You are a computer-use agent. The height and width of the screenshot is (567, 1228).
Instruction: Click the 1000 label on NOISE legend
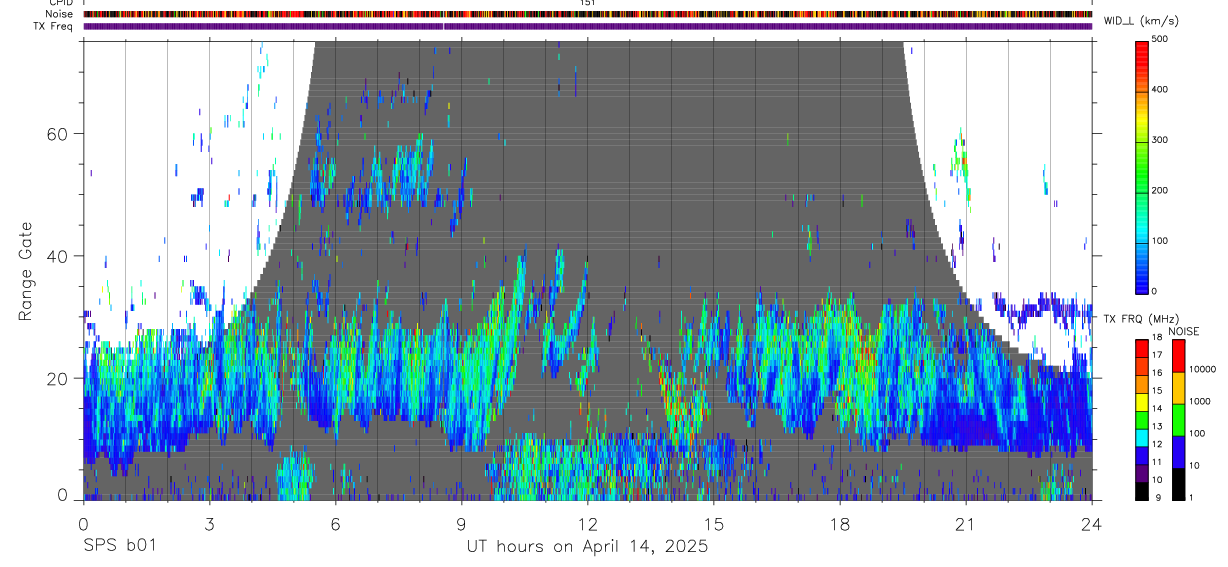[x=1202, y=401]
